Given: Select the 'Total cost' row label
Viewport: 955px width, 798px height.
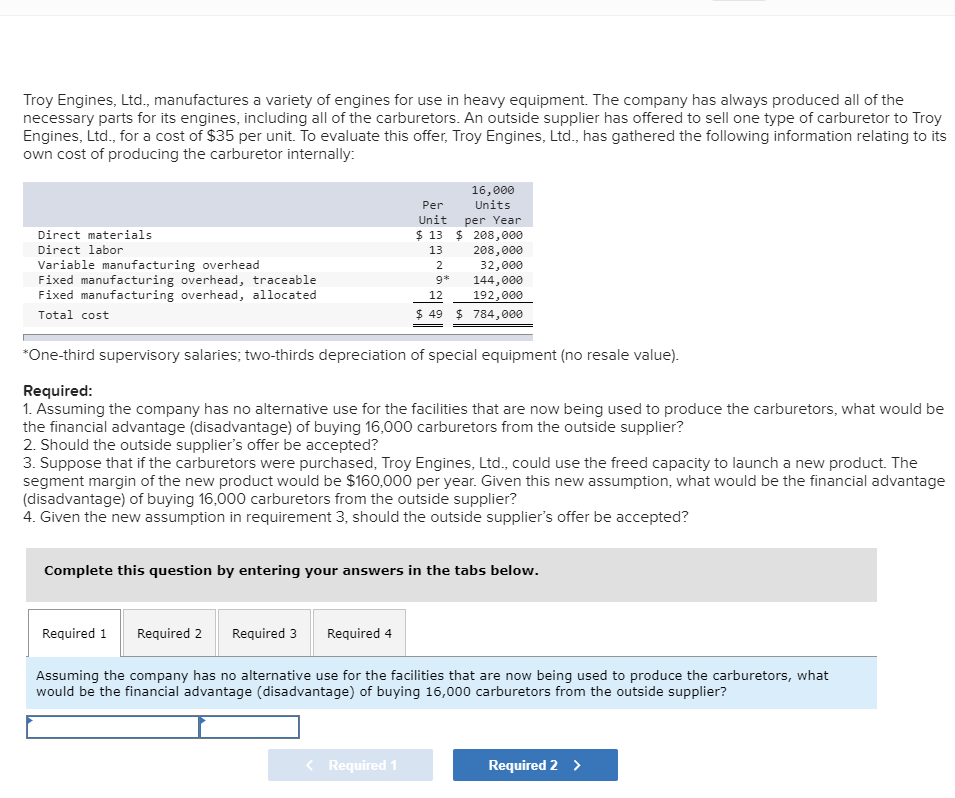Looking at the screenshot, I should (74, 315).
